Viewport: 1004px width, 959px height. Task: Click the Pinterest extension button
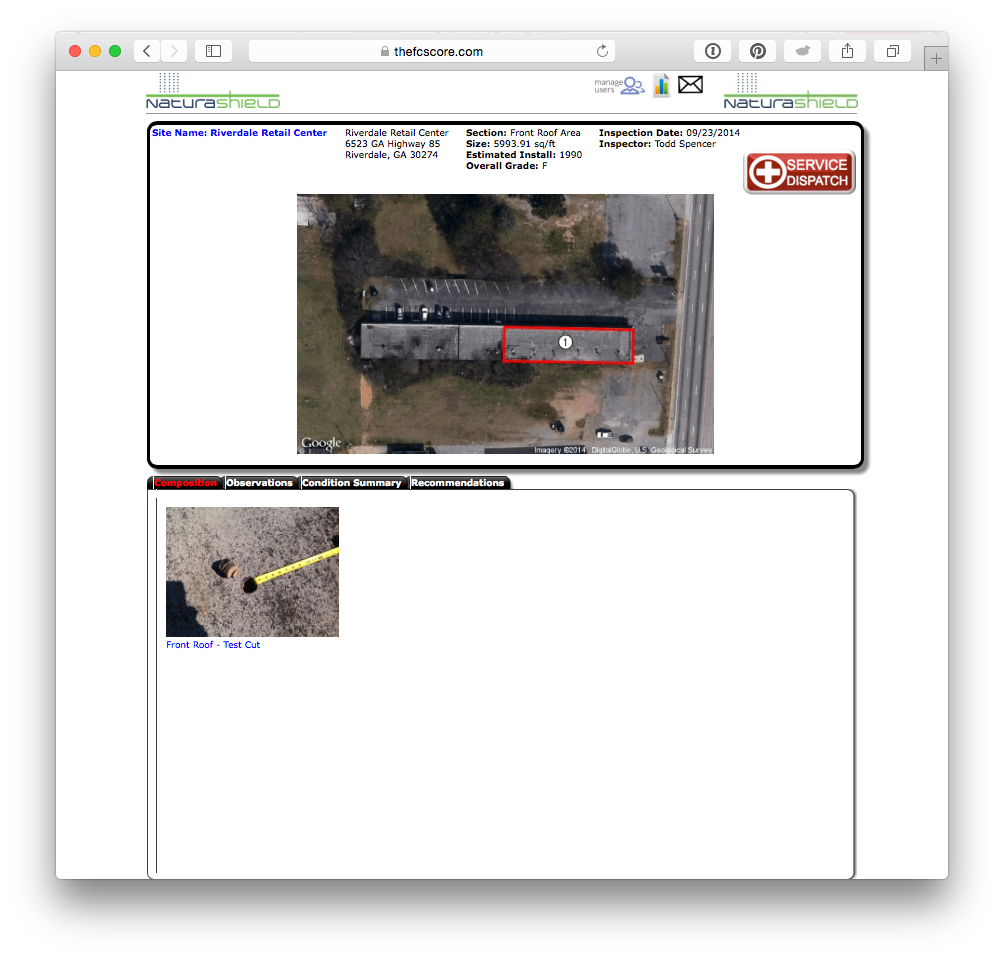click(758, 51)
